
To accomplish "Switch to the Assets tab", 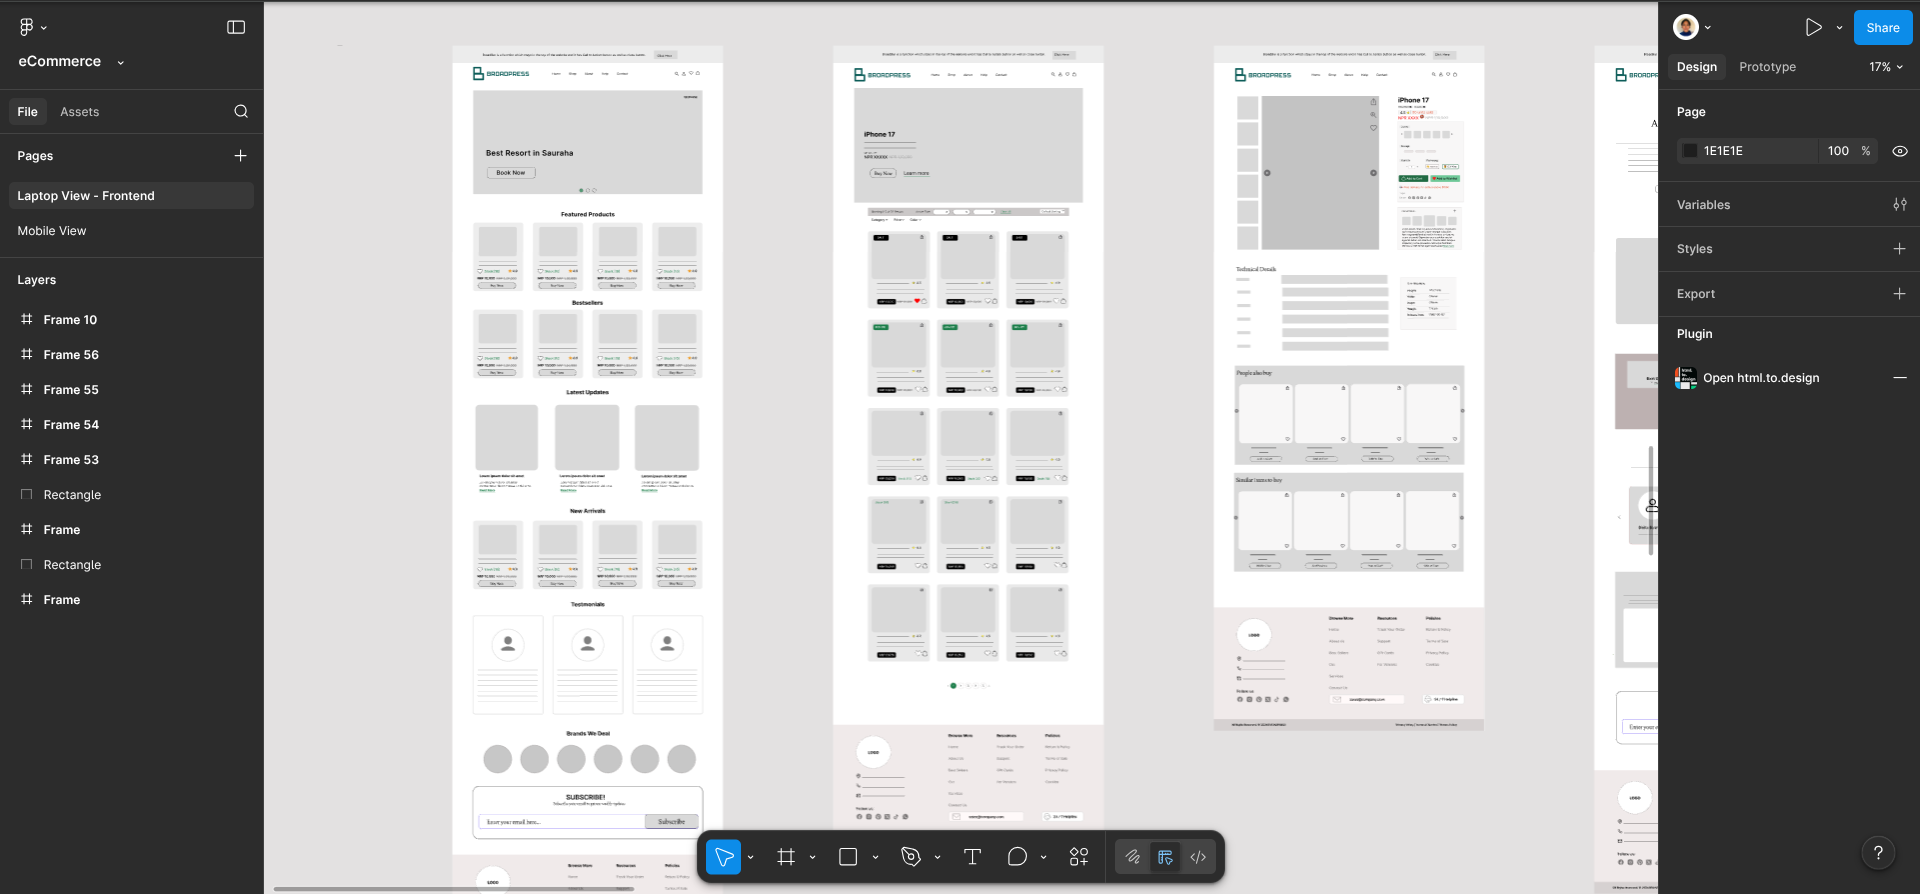I will pyautogui.click(x=79, y=112).
